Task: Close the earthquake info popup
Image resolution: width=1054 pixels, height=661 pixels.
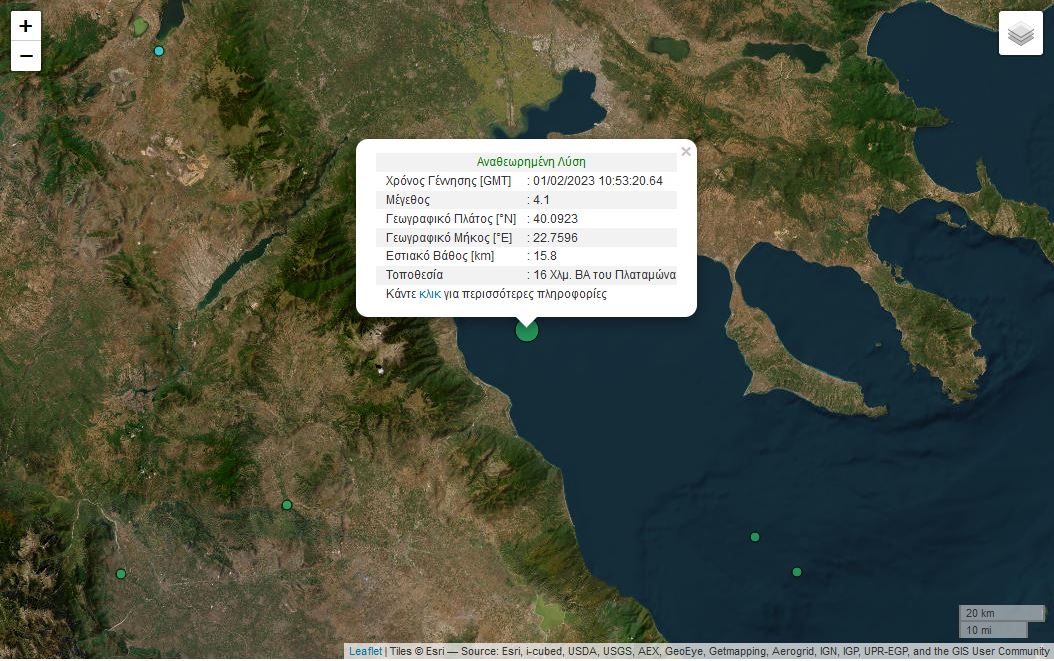Action: [685, 152]
